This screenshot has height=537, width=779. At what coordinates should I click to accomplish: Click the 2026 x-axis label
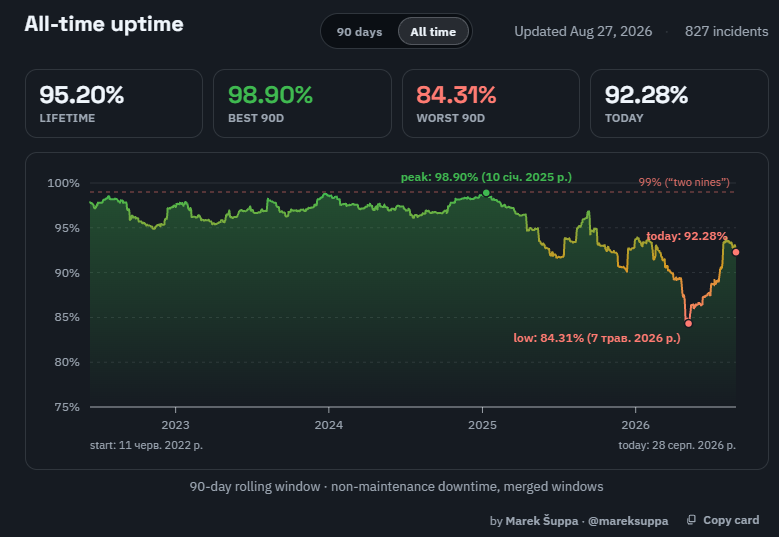(x=635, y=425)
